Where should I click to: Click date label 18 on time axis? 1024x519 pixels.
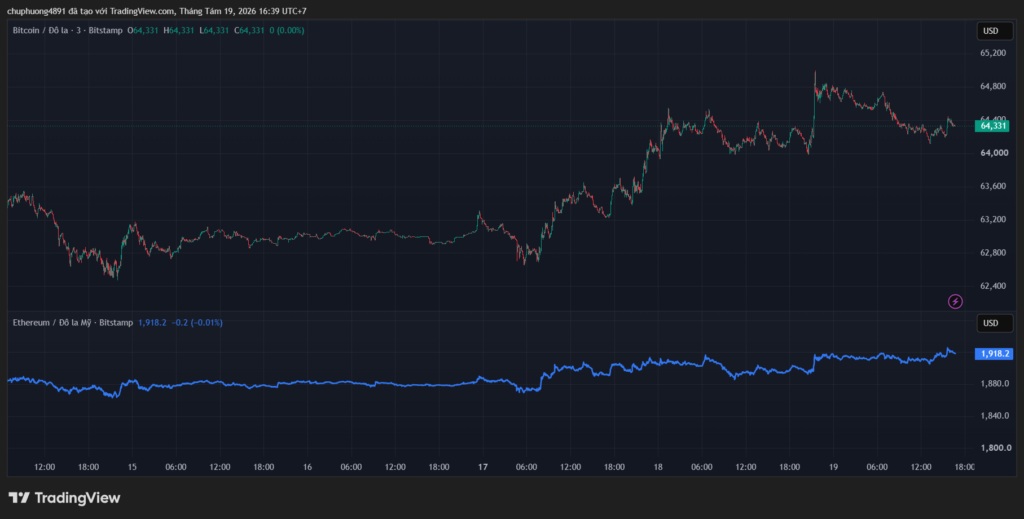(658, 467)
